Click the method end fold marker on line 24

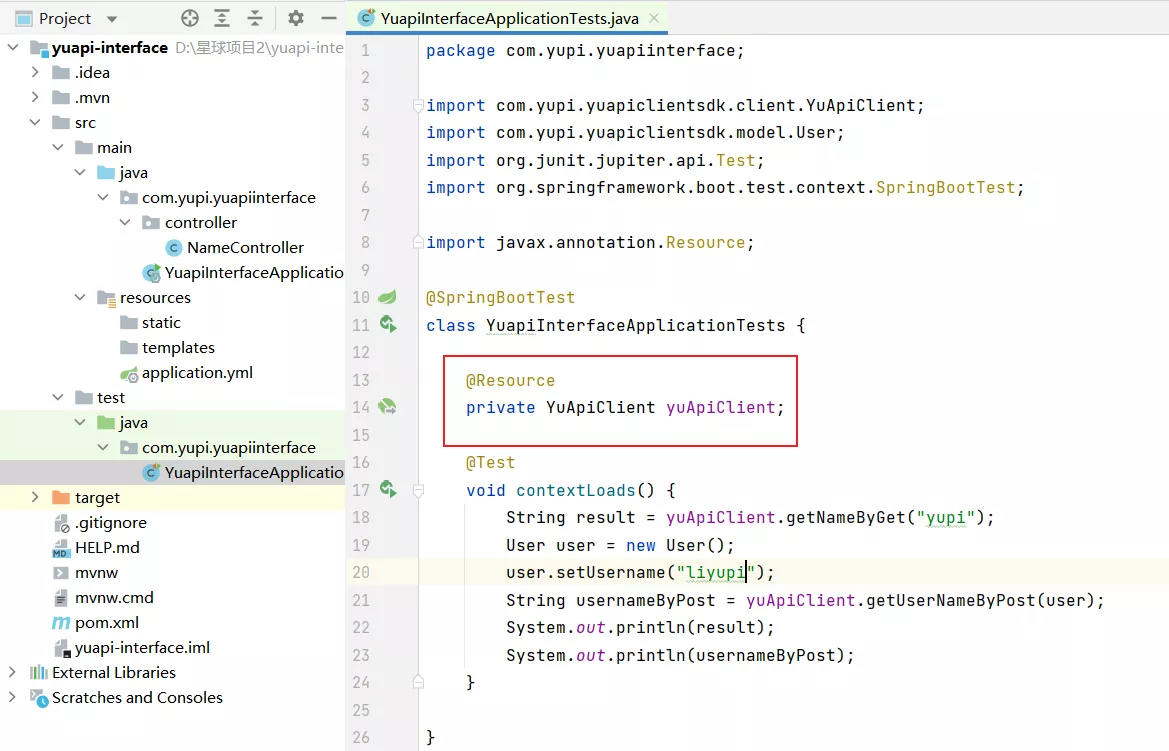pyautogui.click(x=418, y=682)
